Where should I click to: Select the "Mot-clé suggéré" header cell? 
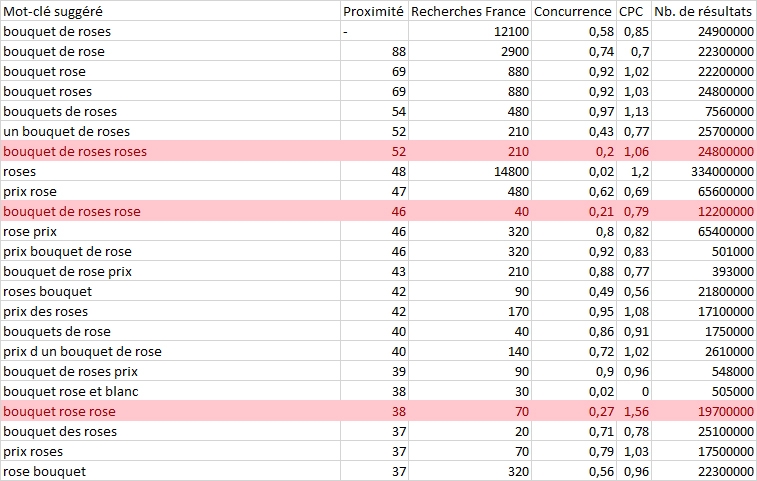click(x=170, y=11)
